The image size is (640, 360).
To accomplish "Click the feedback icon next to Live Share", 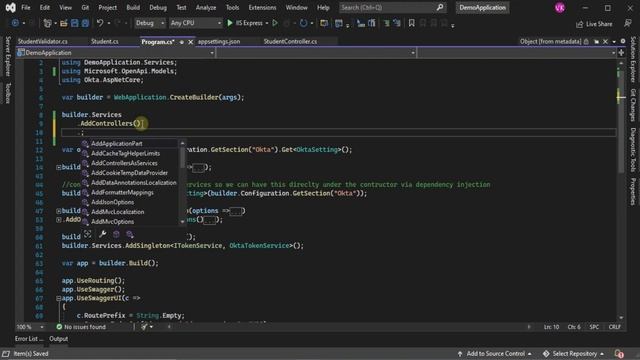I will click(628, 24).
